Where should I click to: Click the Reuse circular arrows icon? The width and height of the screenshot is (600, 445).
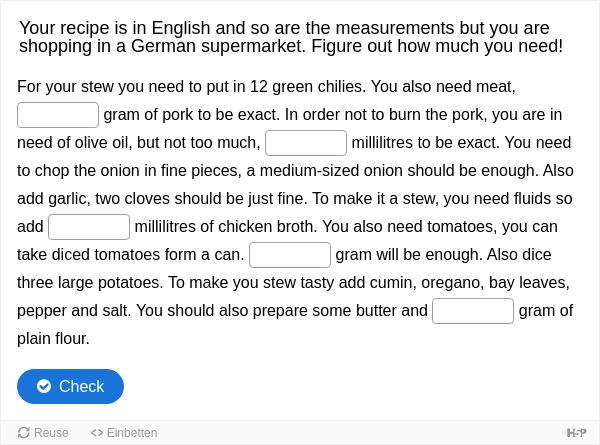click(x=24, y=433)
